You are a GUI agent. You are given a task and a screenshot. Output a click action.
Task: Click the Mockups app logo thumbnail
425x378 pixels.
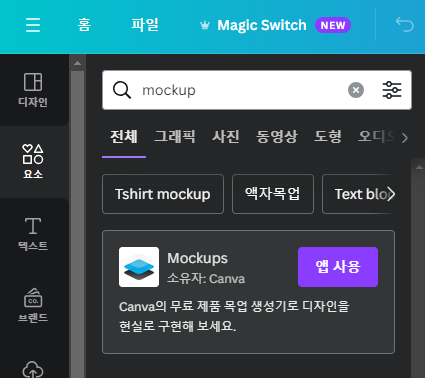(x=139, y=267)
